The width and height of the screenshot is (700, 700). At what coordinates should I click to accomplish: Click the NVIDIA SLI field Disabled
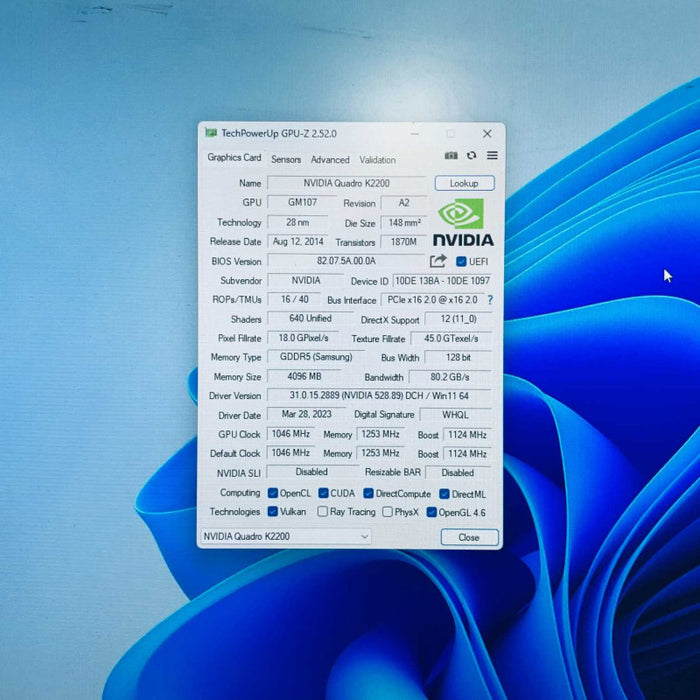(x=312, y=472)
